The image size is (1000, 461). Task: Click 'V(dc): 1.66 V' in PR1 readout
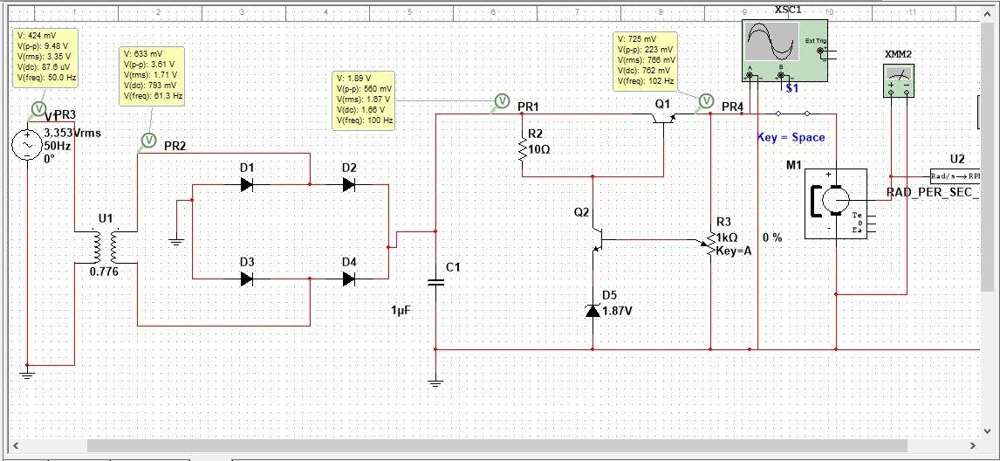click(x=360, y=110)
